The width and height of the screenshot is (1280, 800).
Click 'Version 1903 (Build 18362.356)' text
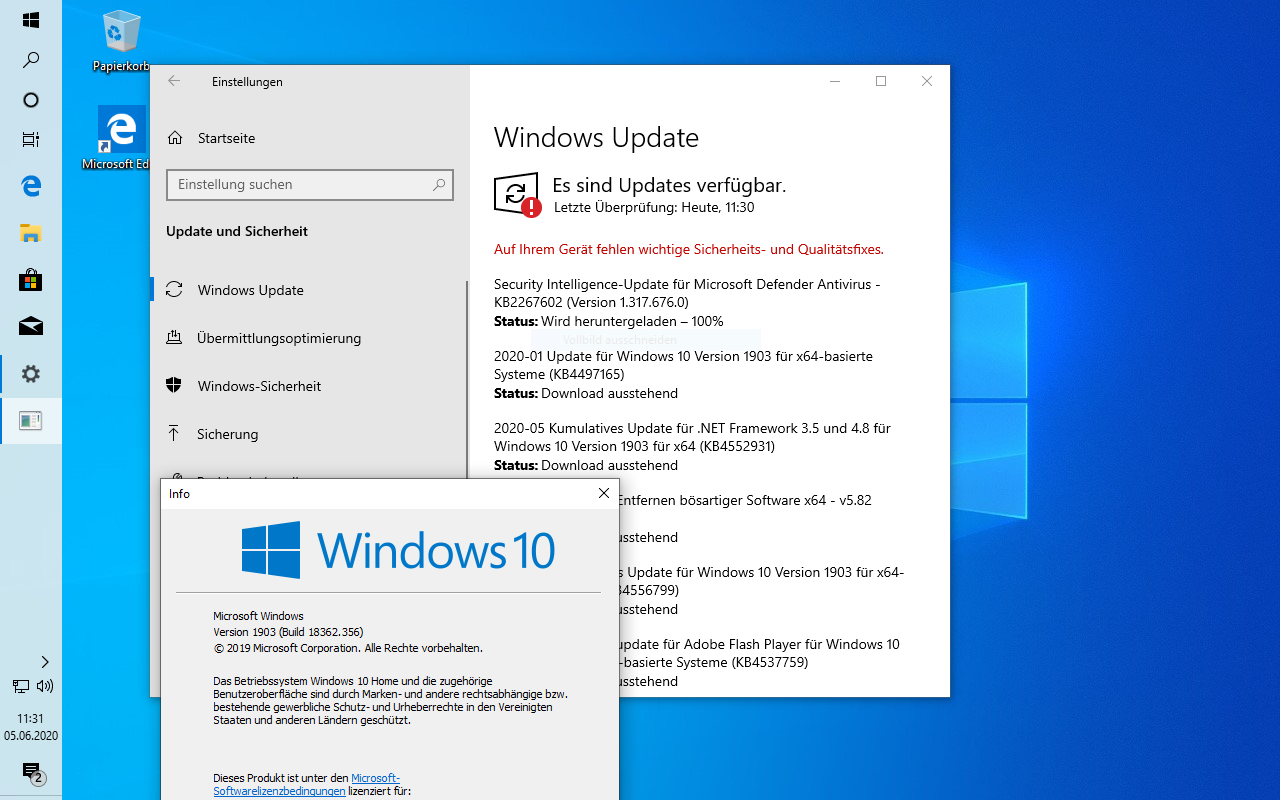pyautogui.click(x=288, y=632)
